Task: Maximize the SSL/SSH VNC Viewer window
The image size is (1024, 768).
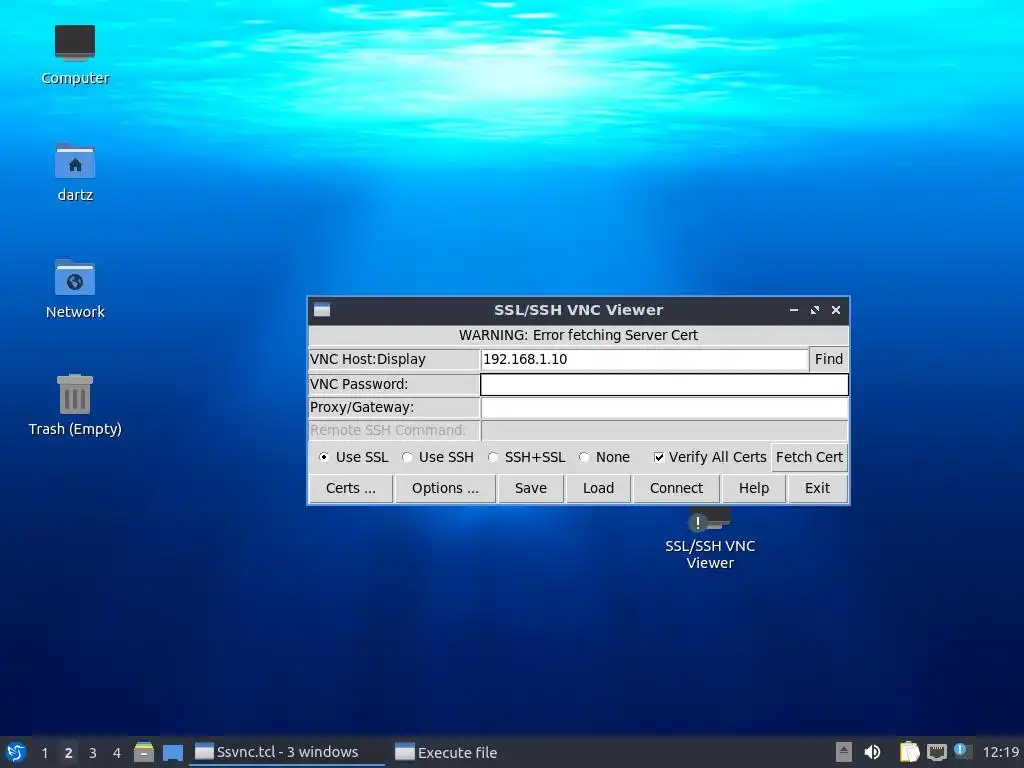Action: point(814,310)
